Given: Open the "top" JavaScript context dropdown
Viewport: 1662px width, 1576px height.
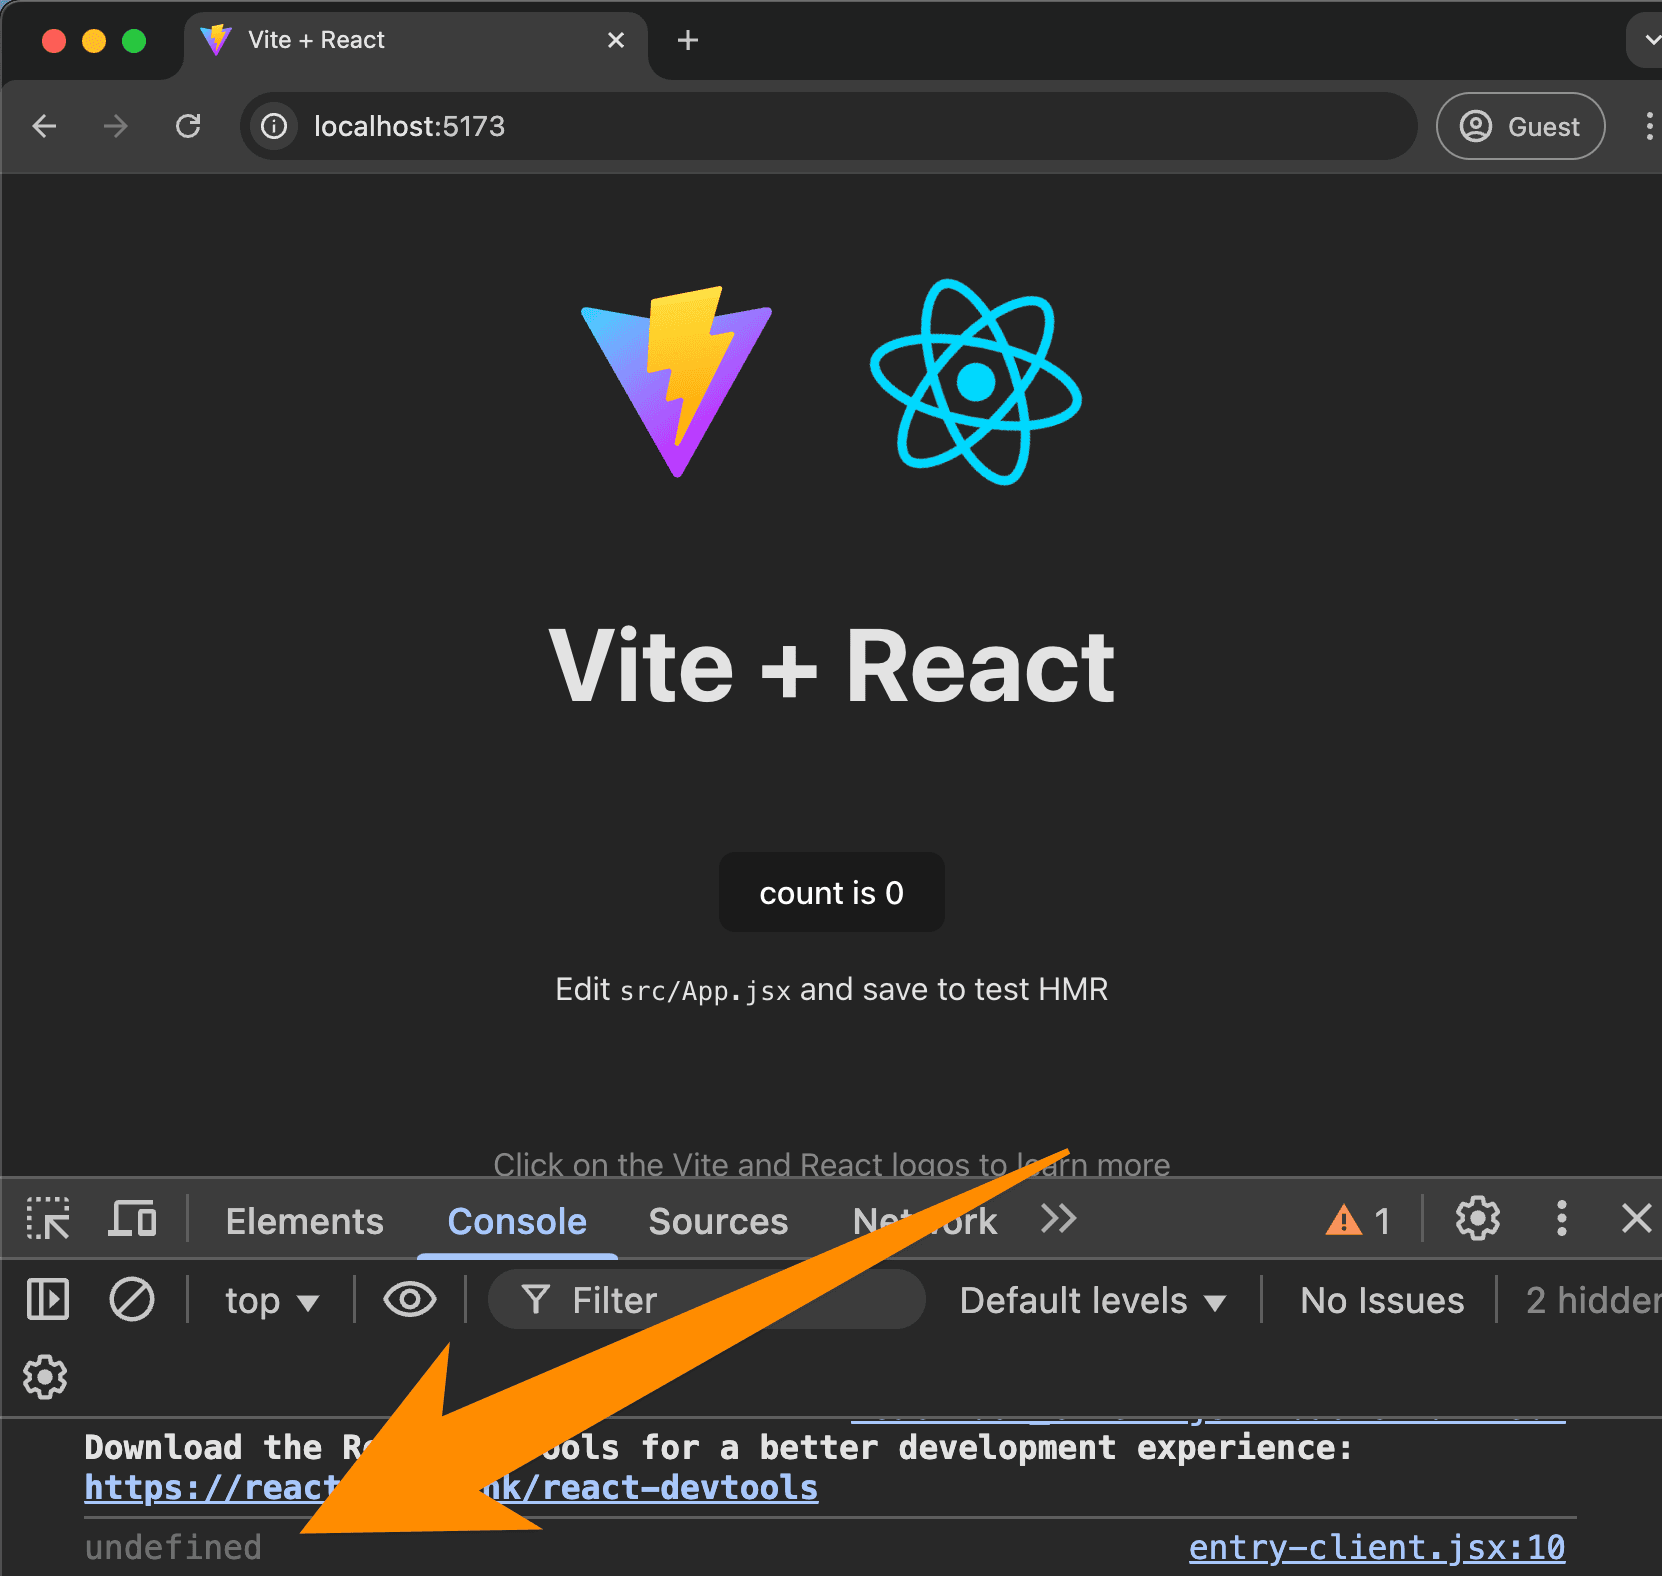Looking at the screenshot, I should (x=272, y=1301).
